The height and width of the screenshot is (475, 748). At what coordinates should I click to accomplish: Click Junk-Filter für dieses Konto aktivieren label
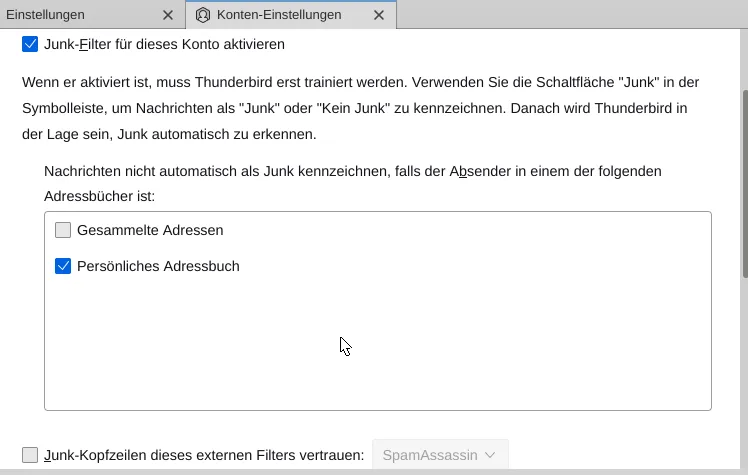[x=164, y=44]
